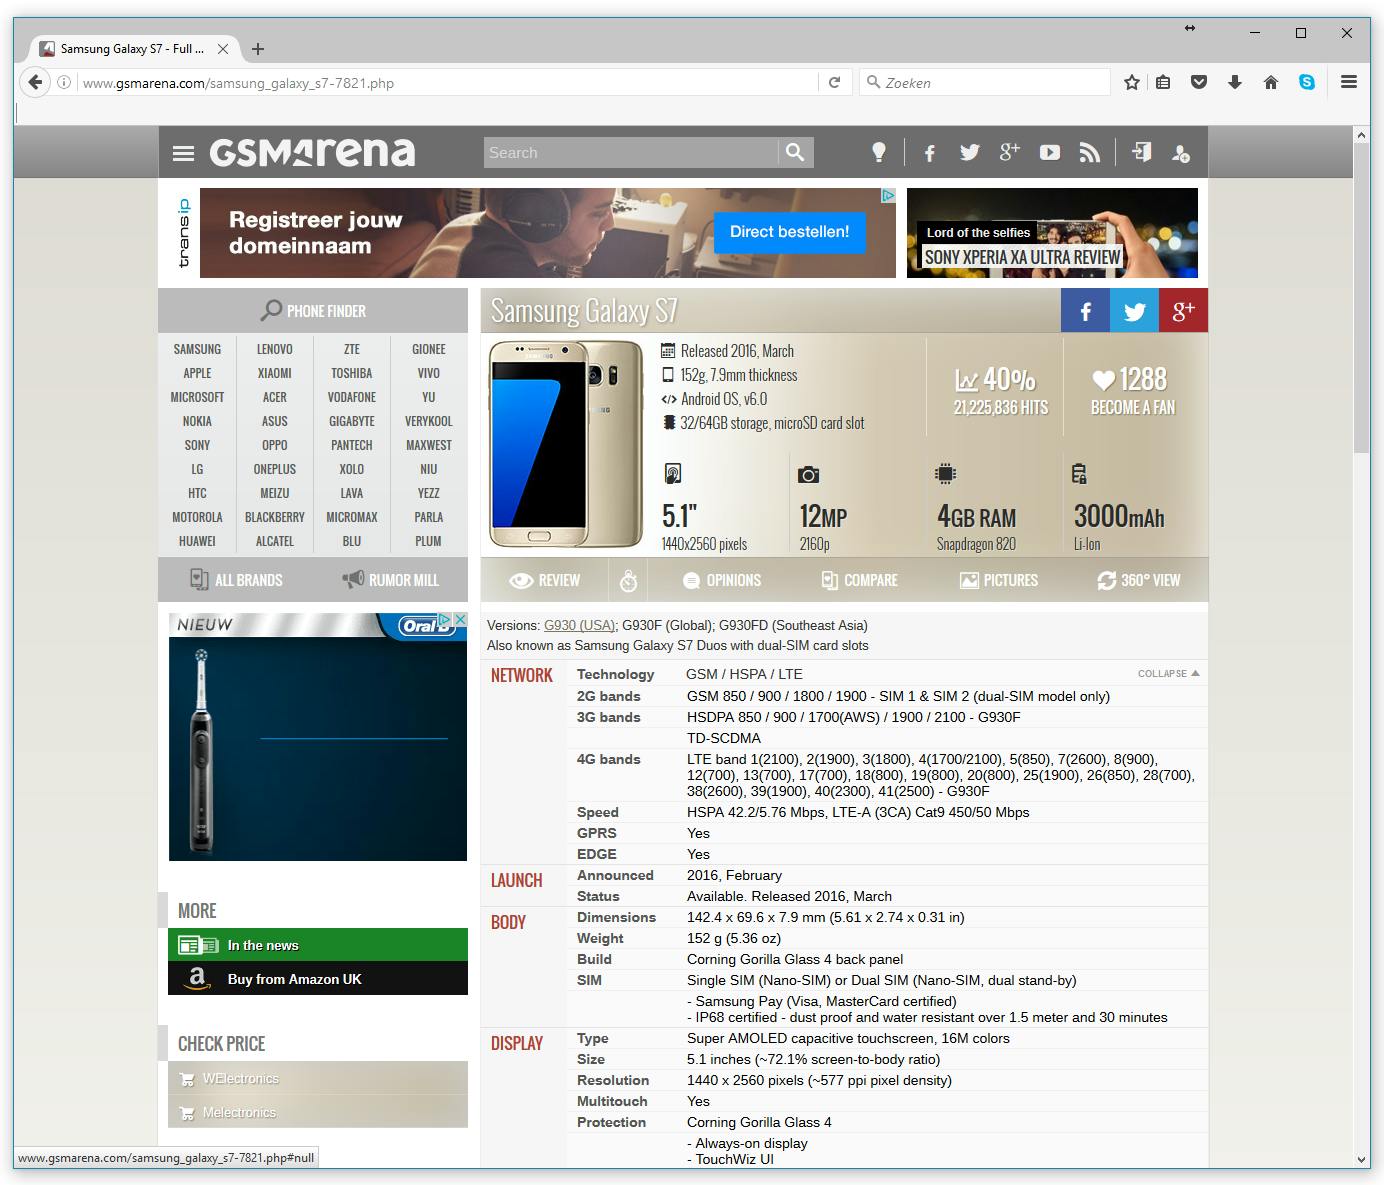Click the Direct bestellen! ad button
Viewport: 1384px width, 1185px height.
[790, 232]
